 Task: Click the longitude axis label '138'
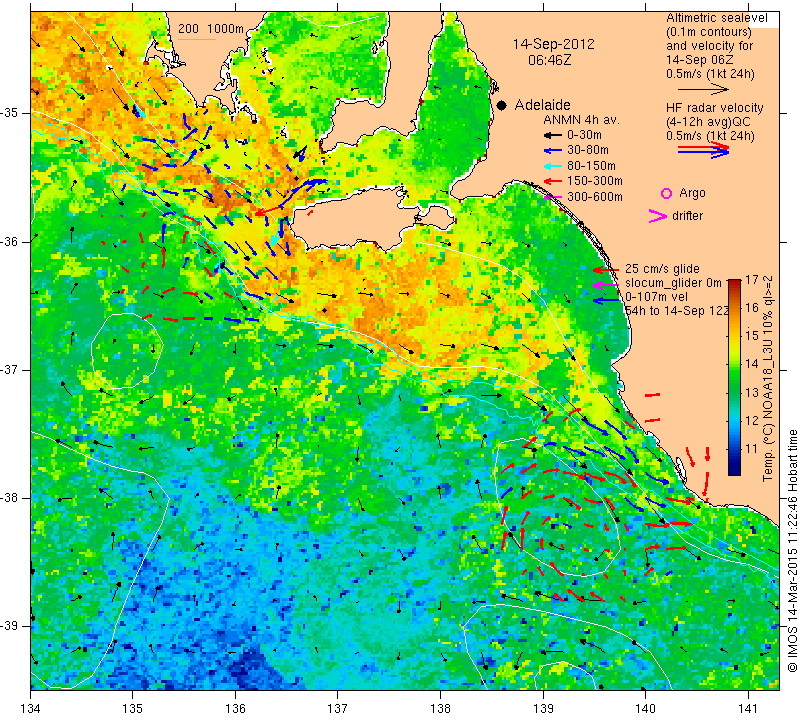(x=440, y=708)
